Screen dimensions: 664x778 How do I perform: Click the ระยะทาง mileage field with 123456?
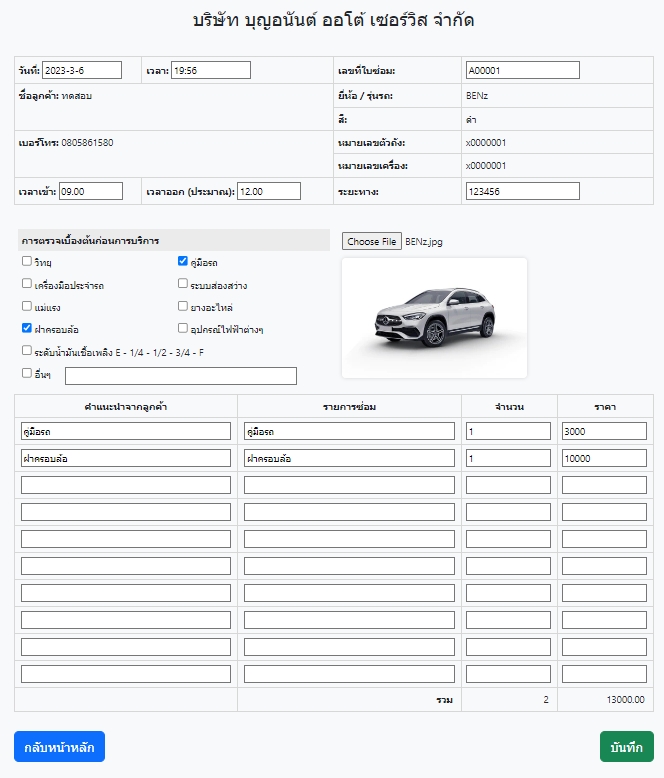pyautogui.click(x=522, y=191)
